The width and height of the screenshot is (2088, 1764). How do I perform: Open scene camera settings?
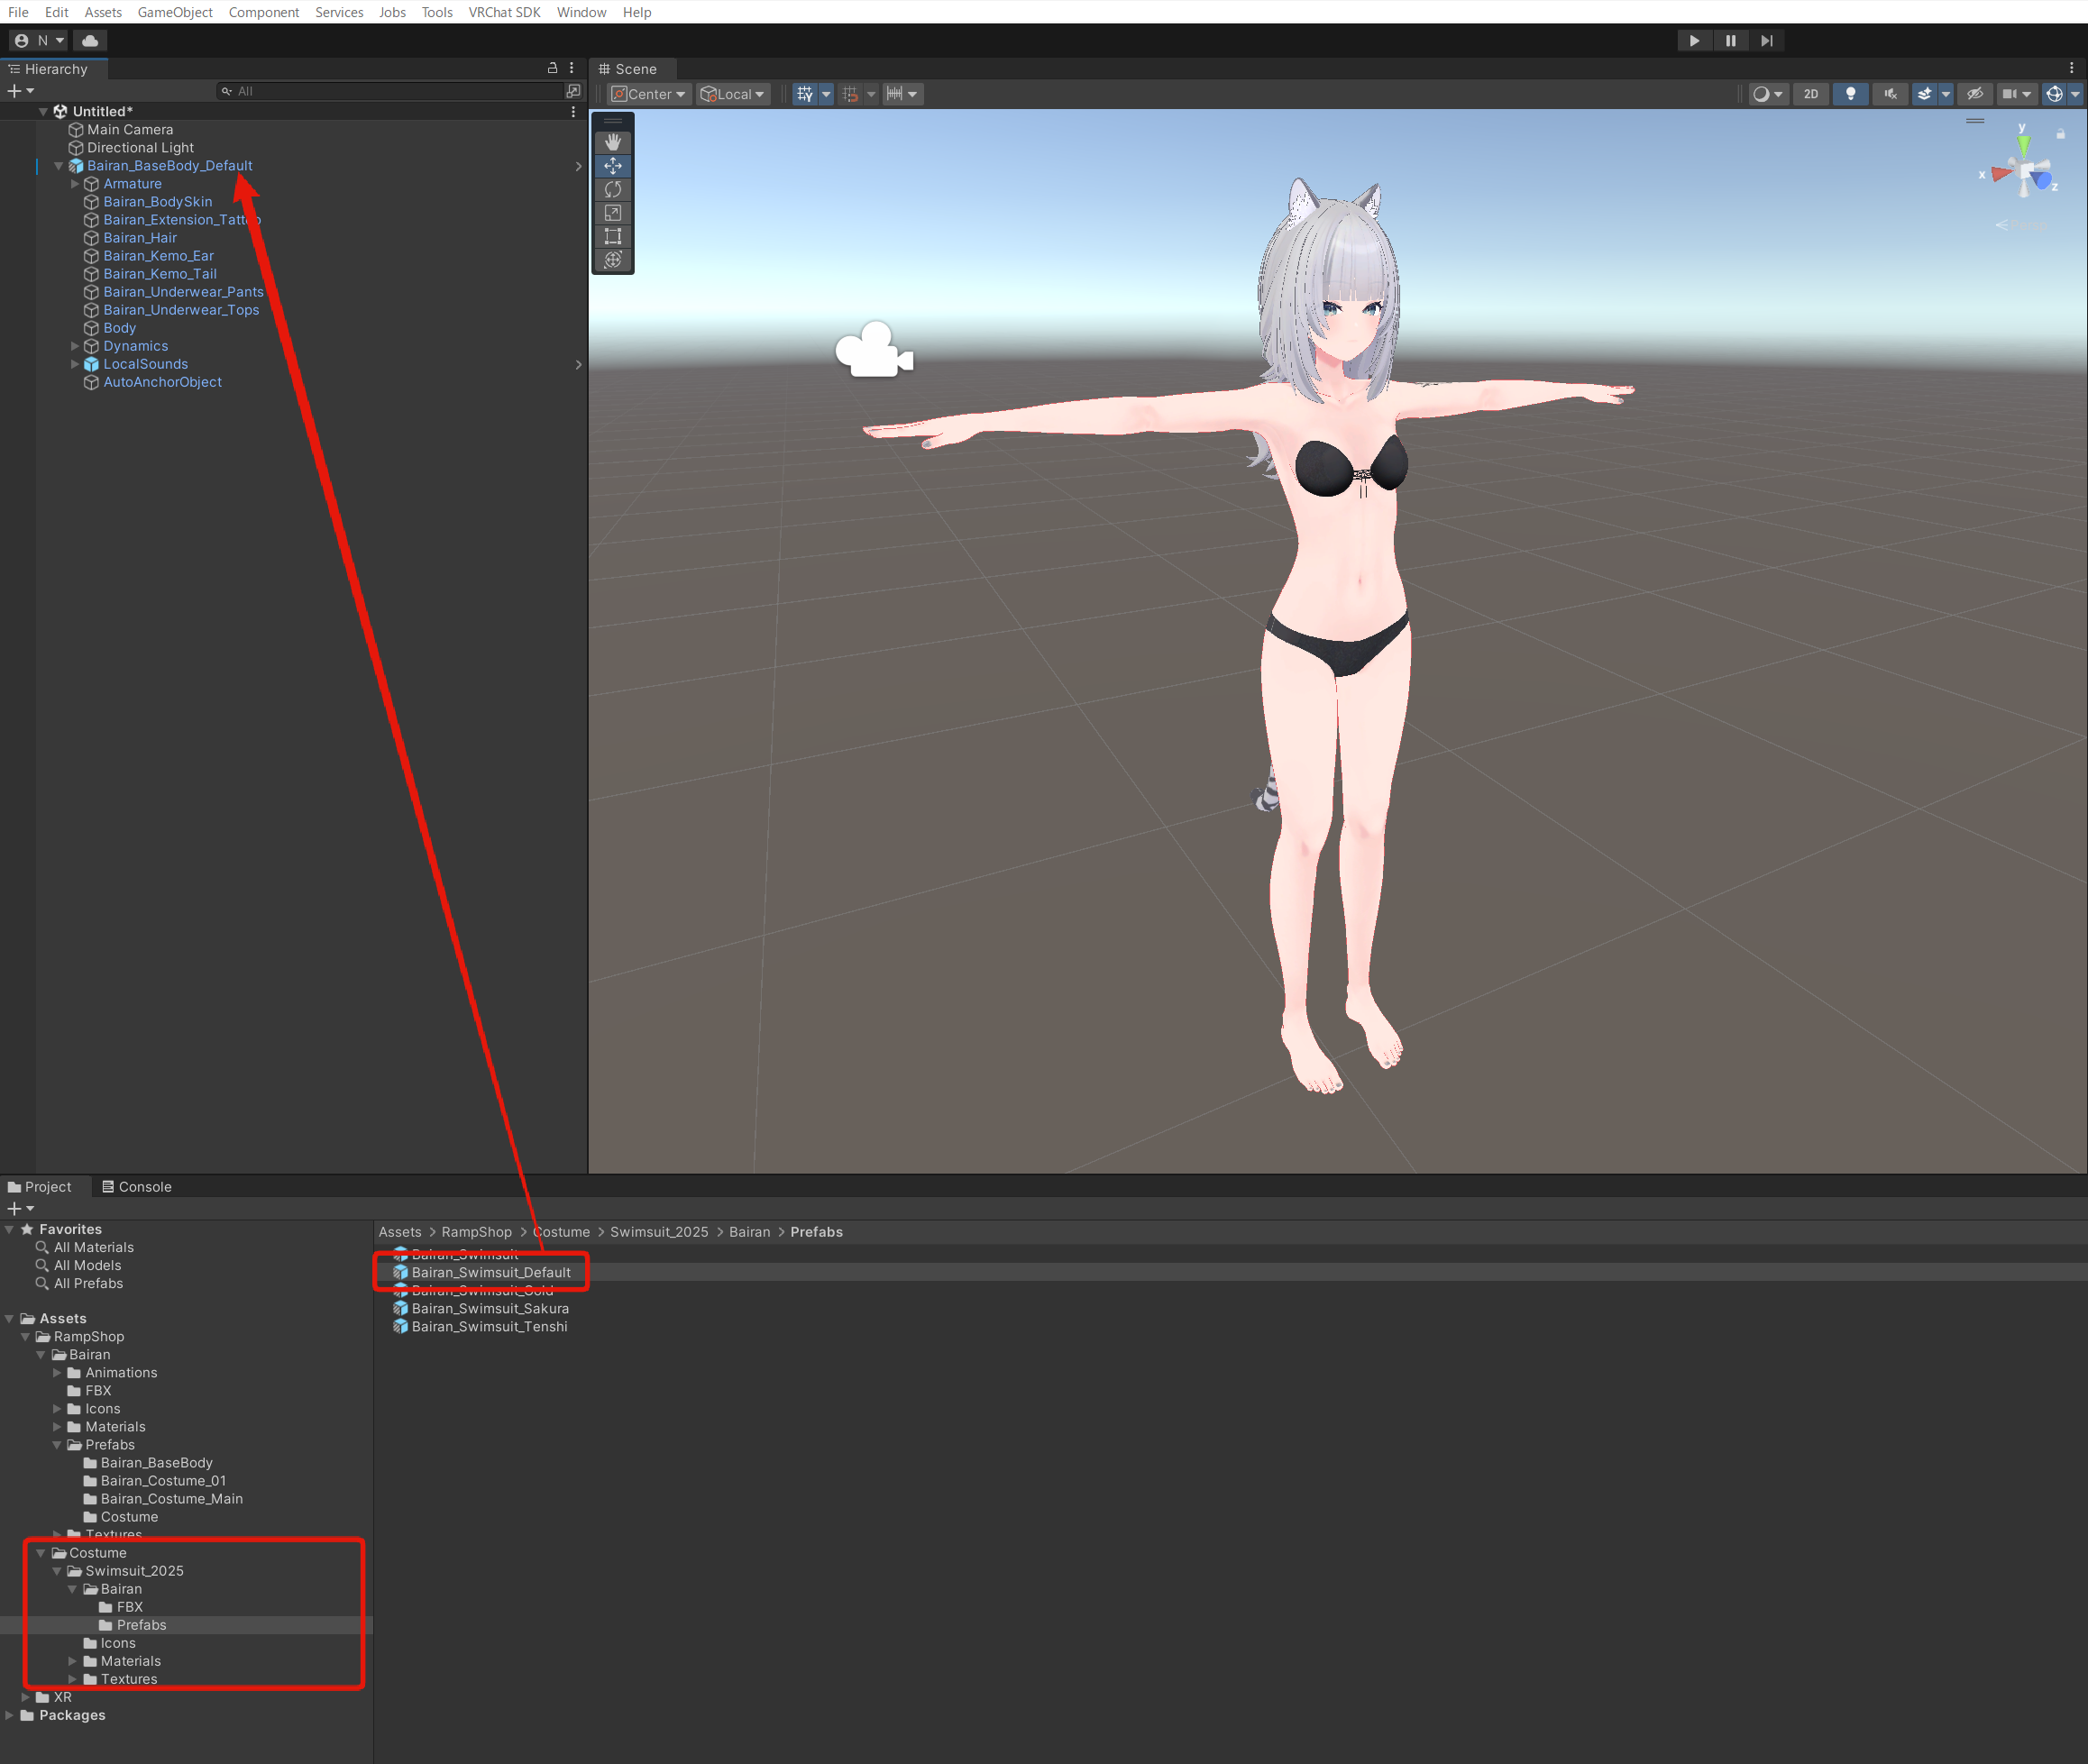(x=2016, y=94)
